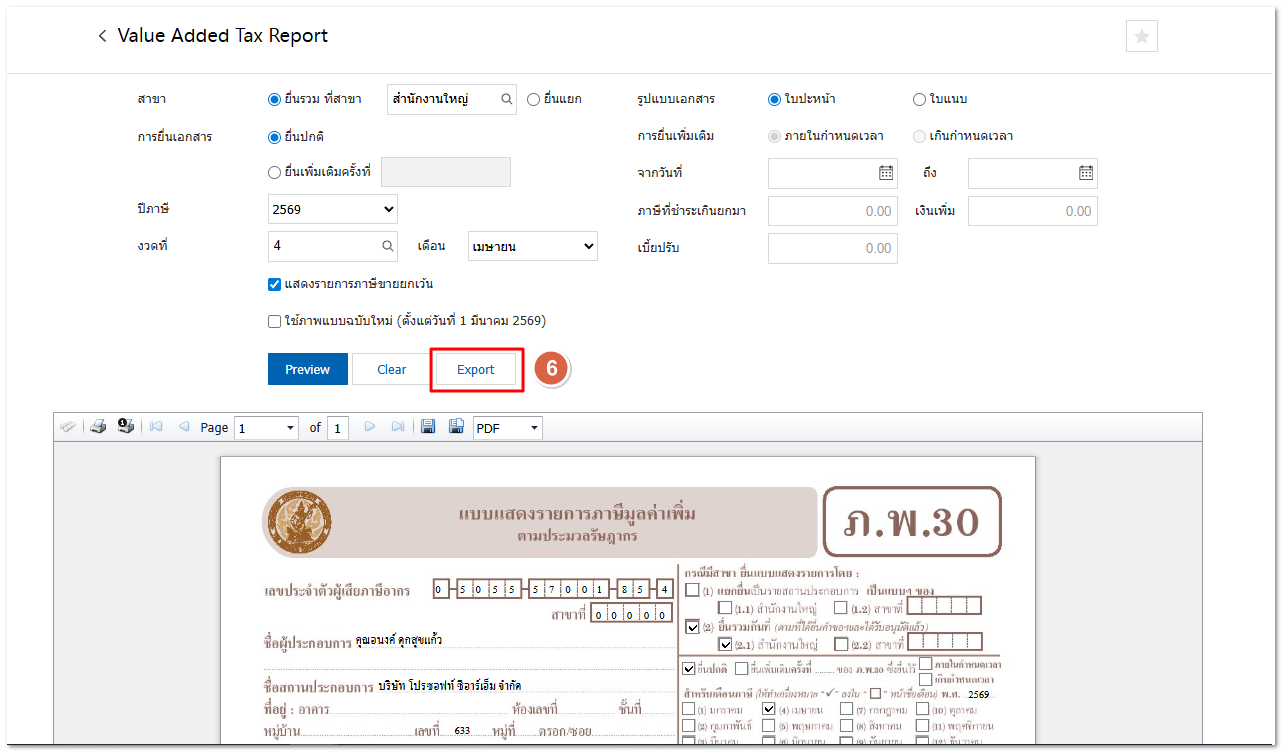Click the export and open in new window icon
This screenshot has width=1282, height=752.
456,427
